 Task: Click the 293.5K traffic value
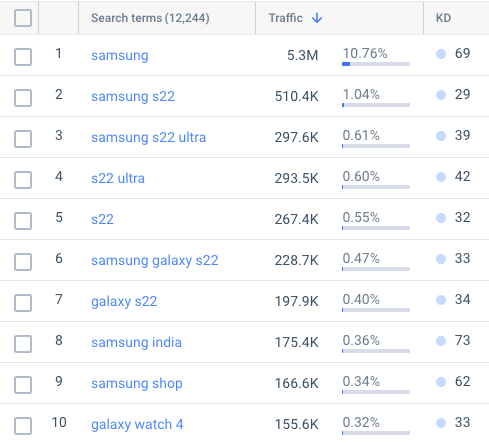tap(297, 178)
